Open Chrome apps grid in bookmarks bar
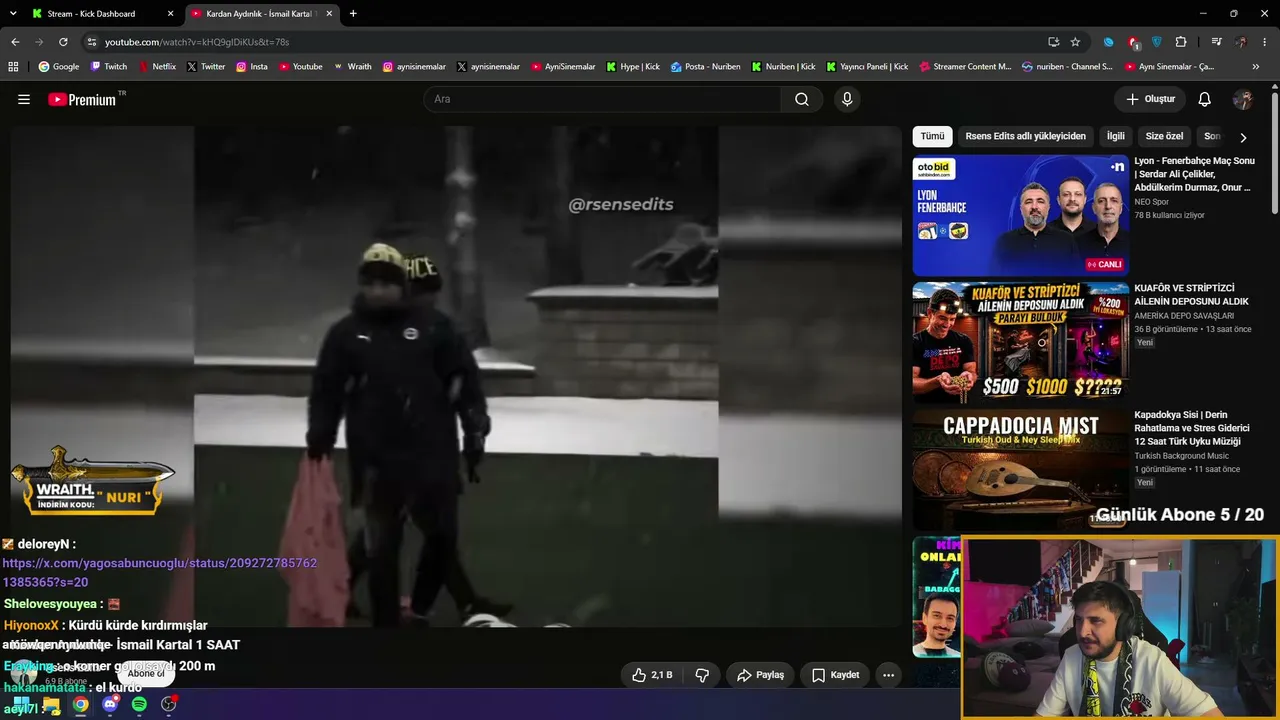This screenshot has height=720, width=1280. pos(13,67)
